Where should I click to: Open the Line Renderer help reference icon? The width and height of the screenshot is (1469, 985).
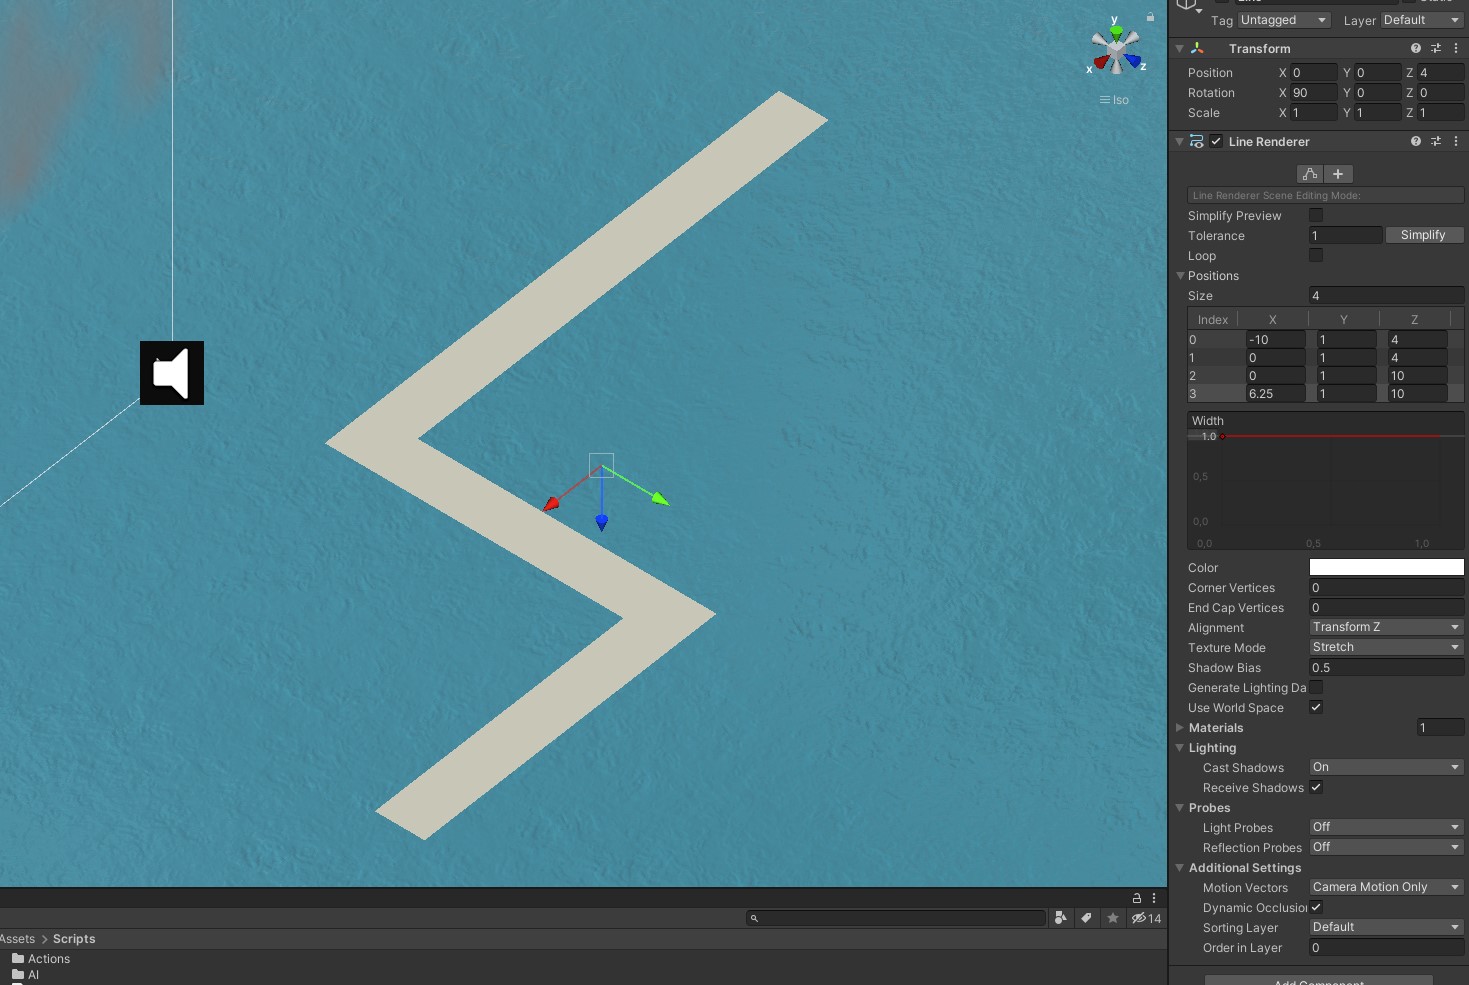(1415, 142)
